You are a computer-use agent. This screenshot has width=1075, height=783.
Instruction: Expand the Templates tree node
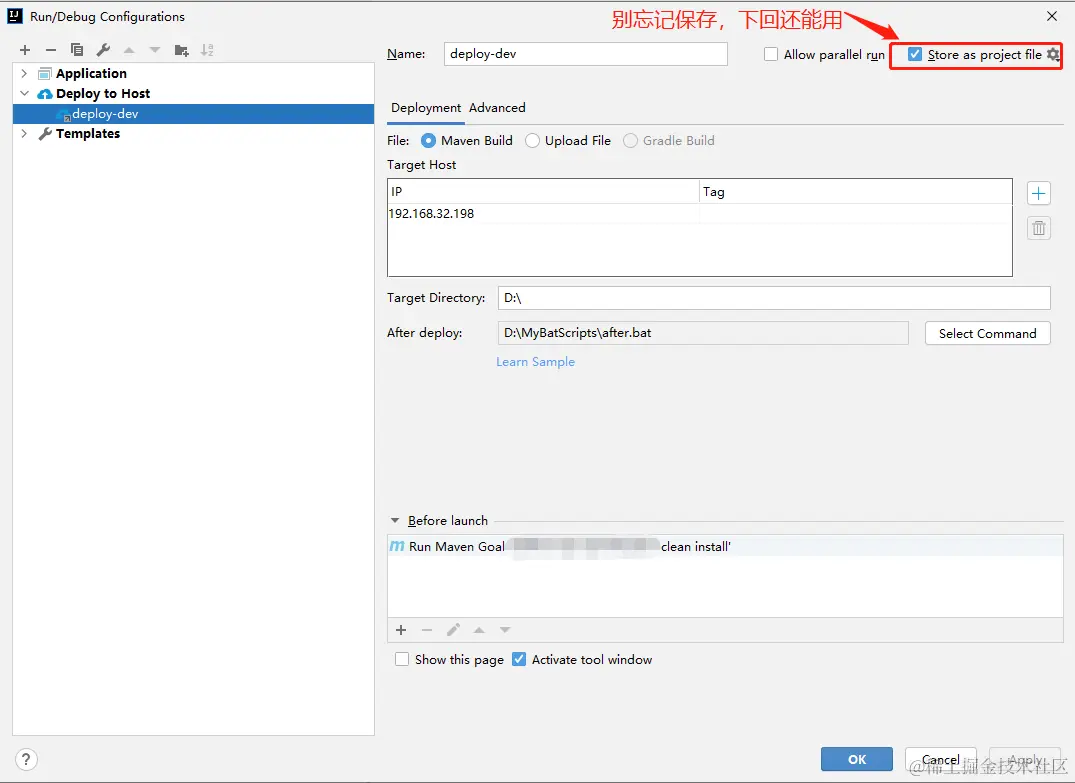pos(24,134)
